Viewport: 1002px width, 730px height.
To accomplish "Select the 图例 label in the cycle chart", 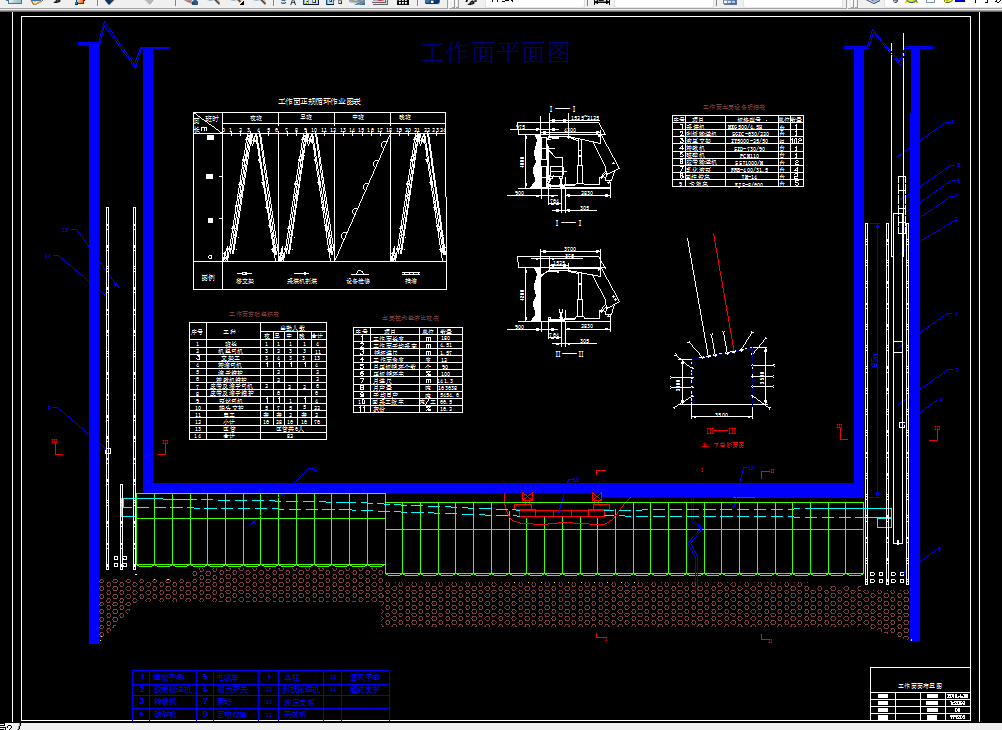I will [x=208, y=278].
